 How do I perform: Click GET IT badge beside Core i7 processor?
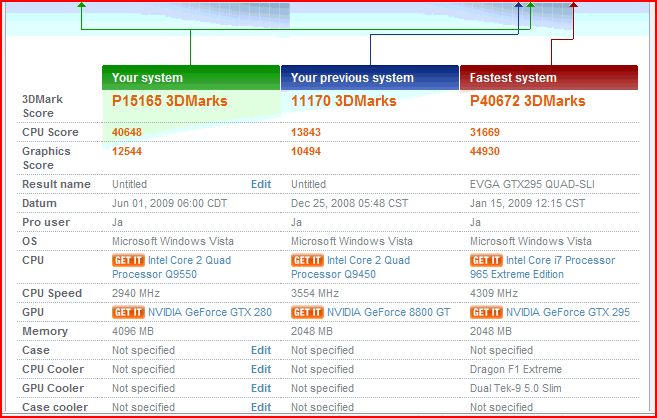coord(486,260)
